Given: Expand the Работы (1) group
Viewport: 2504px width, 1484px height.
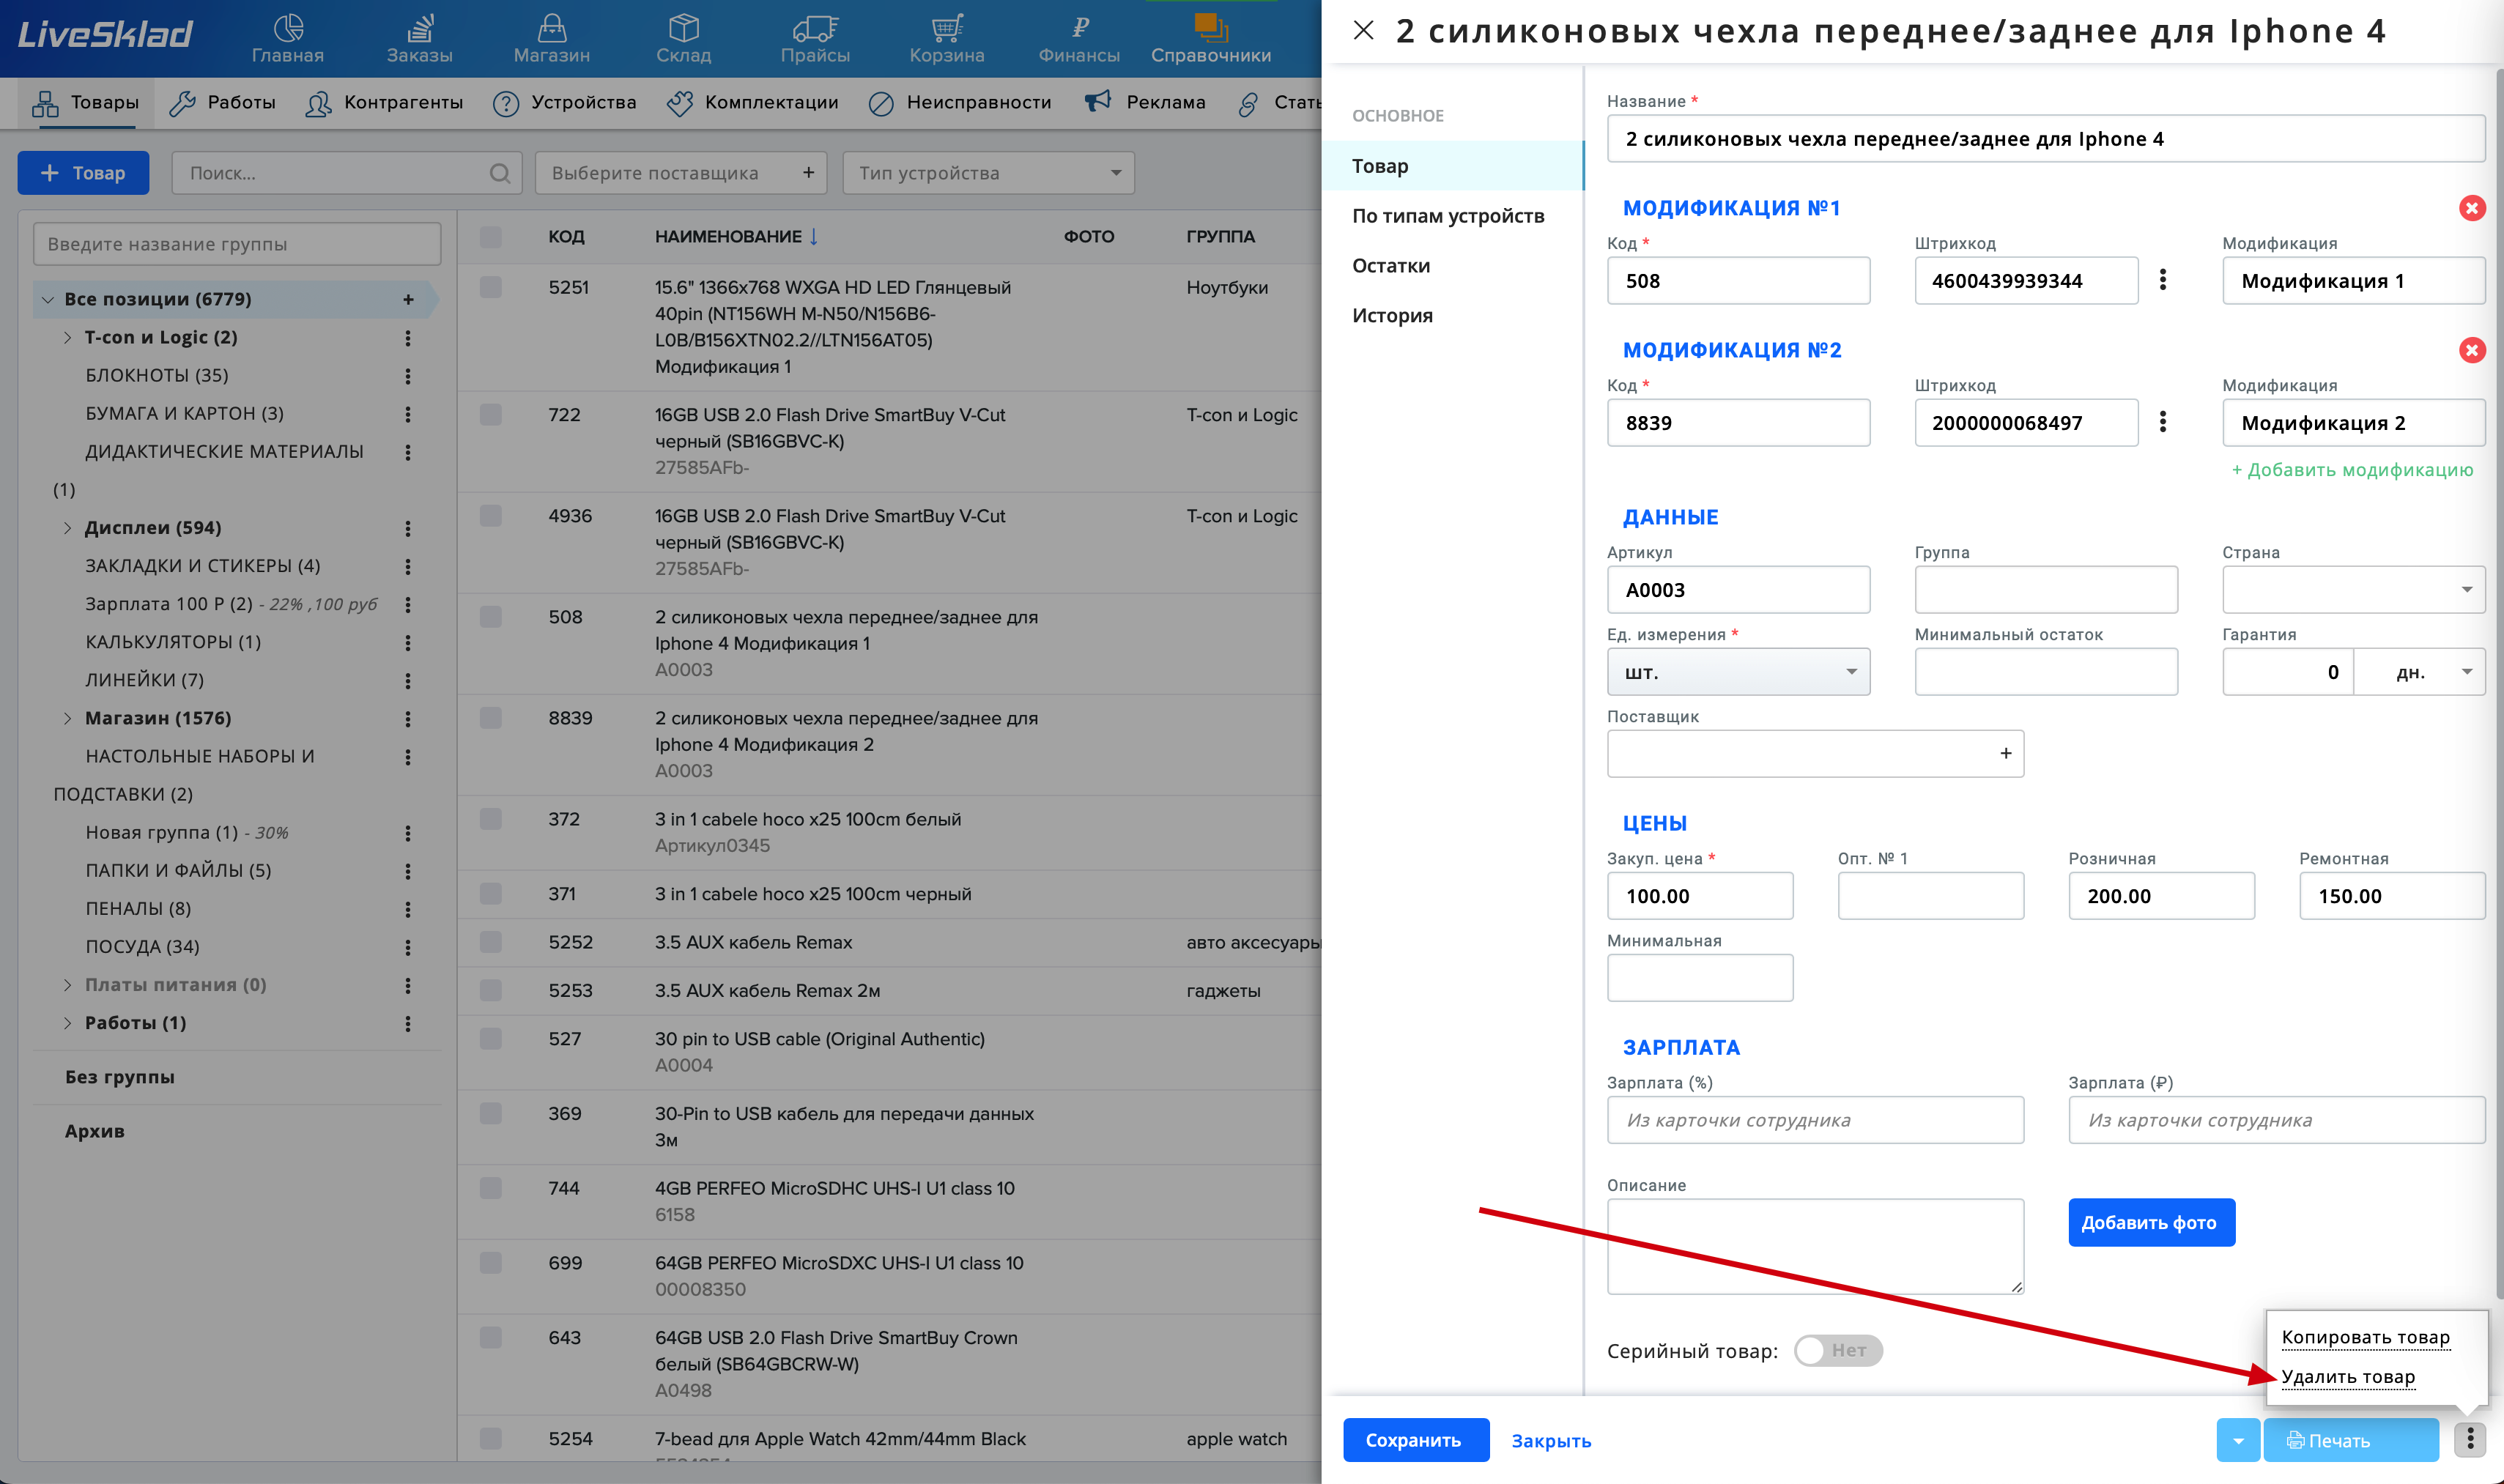Looking at the screenshot, I should coord(67,1023).
